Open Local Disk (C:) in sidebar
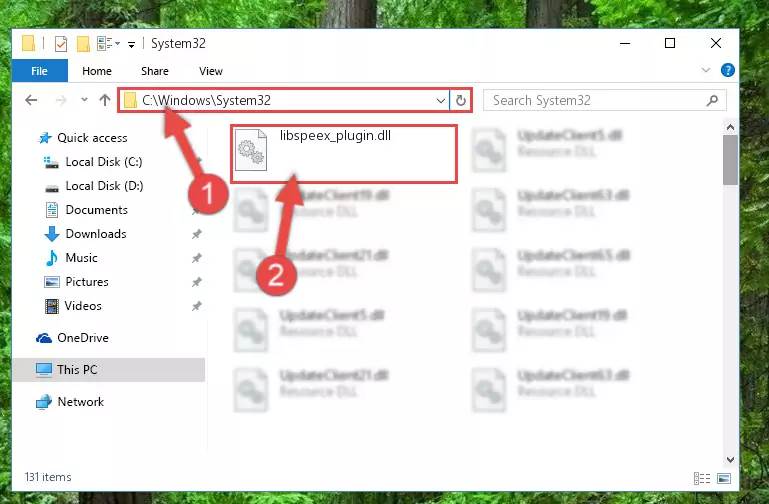 103,162
